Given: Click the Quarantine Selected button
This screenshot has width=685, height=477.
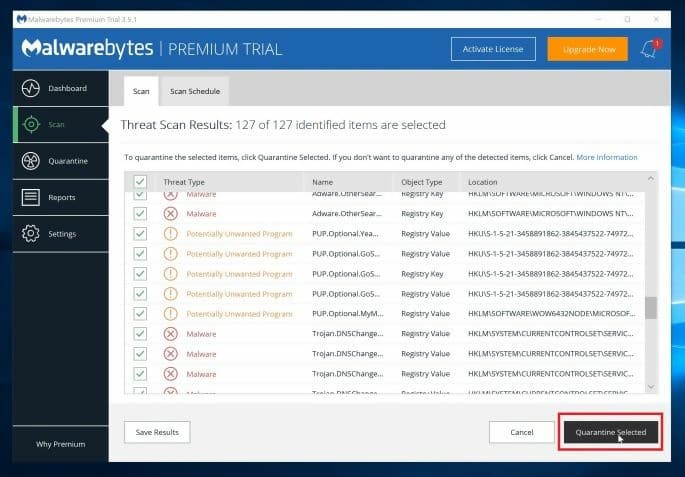Looking at the screenshot, I should 611,432.
